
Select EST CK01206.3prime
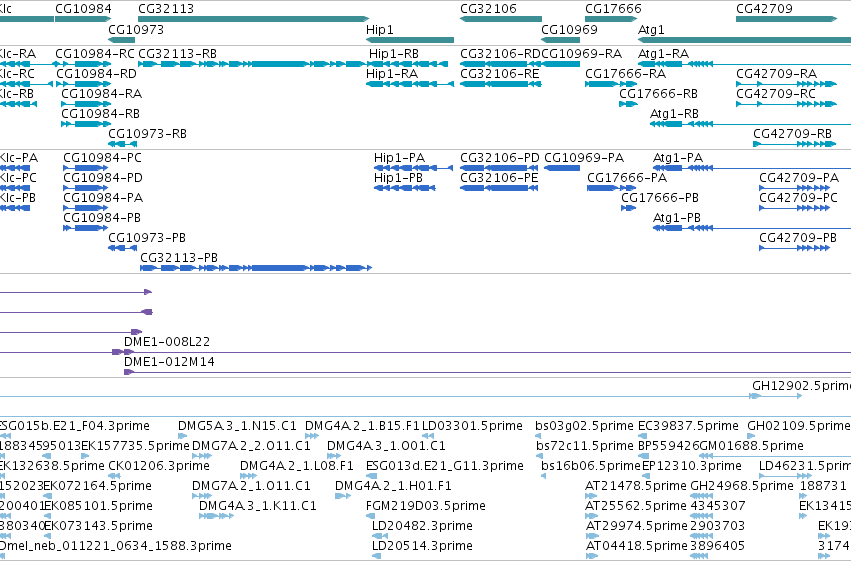coord(158,466)
